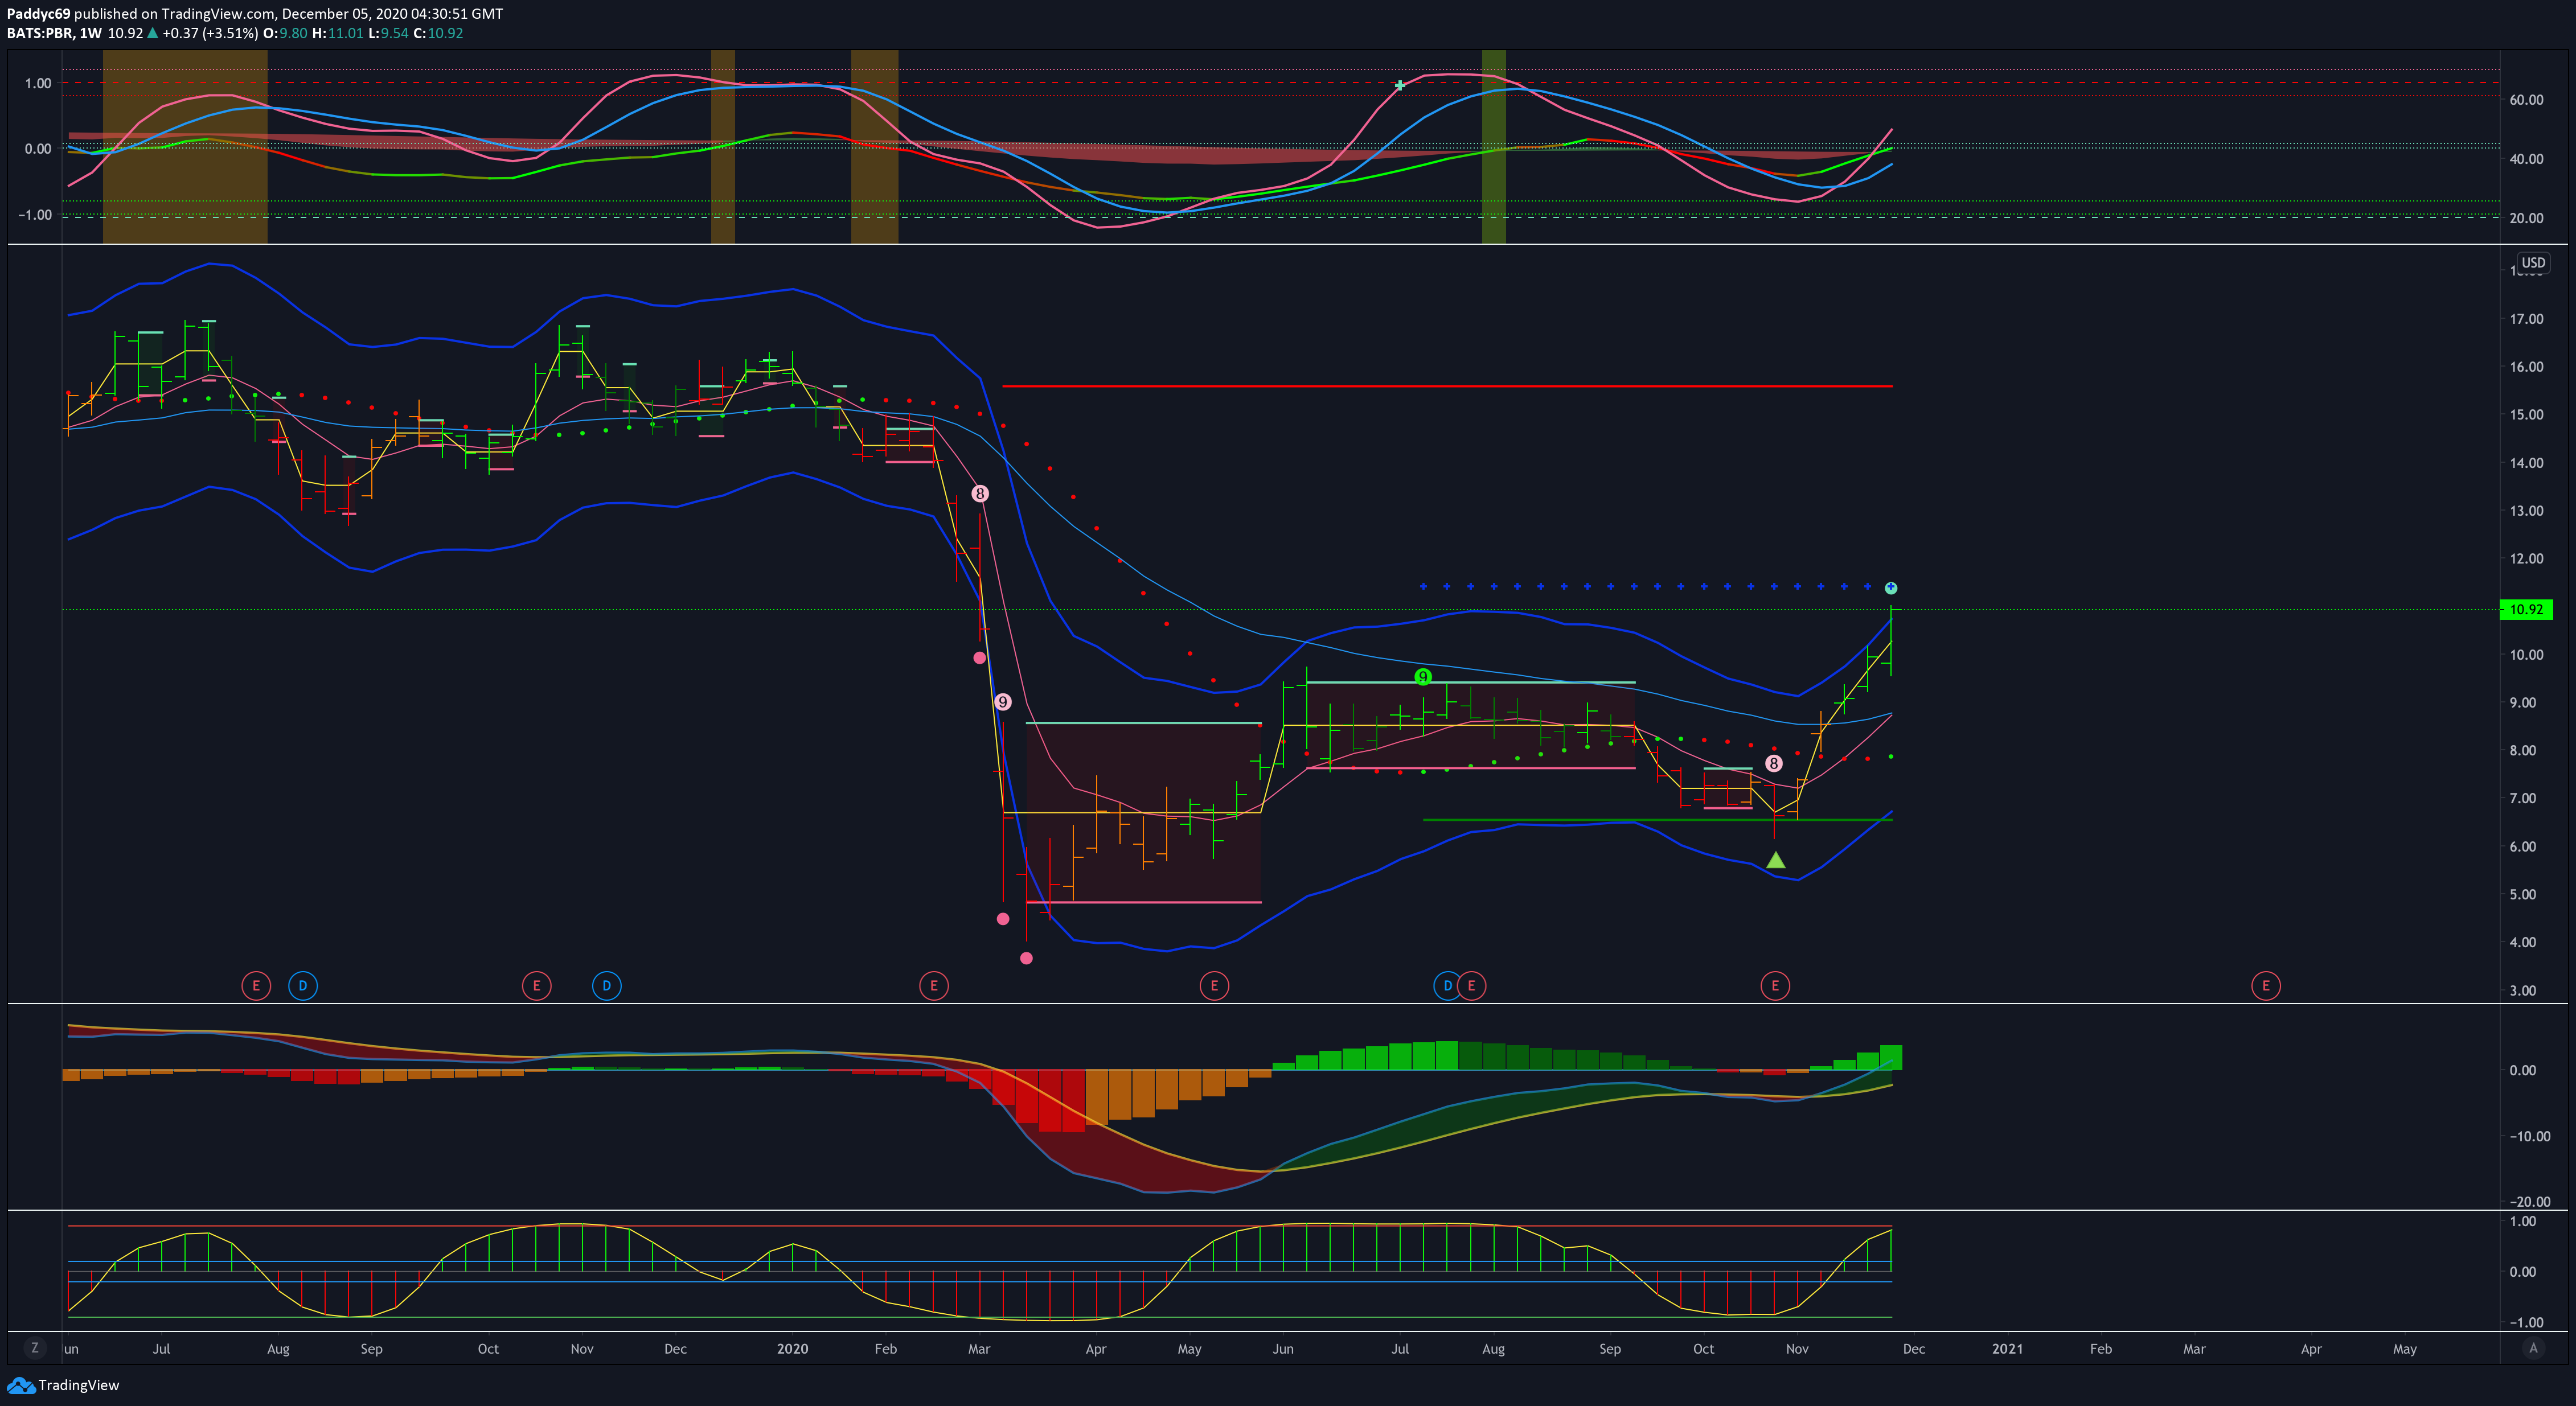Click the +0.37 (+3.51%) change value
The width and height of the screenshot is (2576, 1406).
point(210,33)
